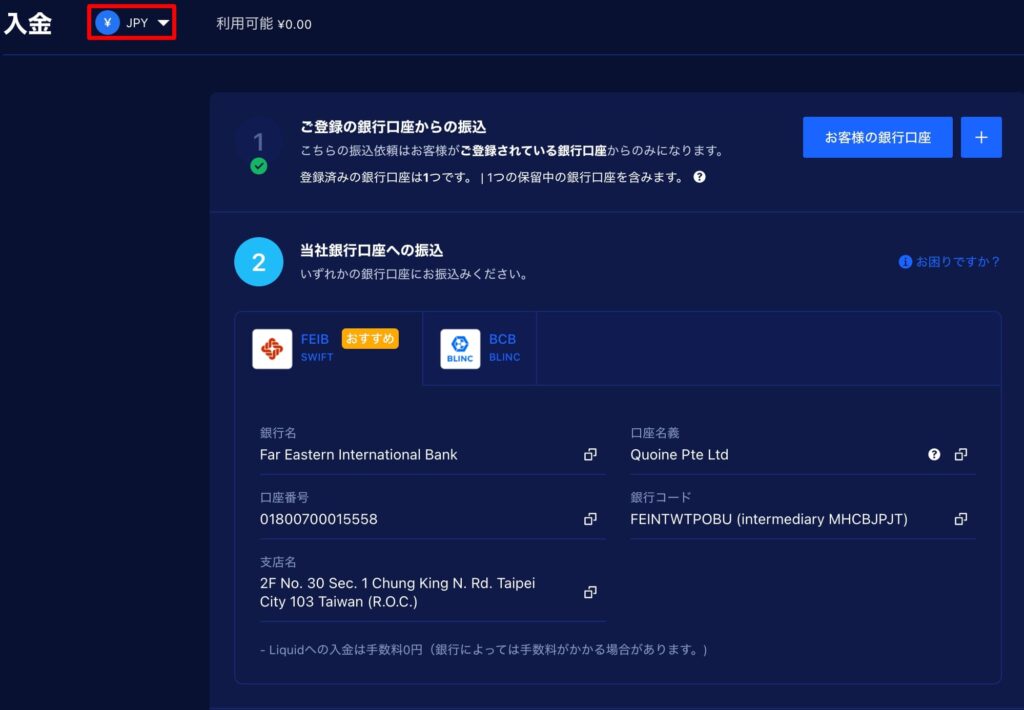Copy account holder Quoine Pte Ltd
The height and width of the screenshot is (710, 1024).
click(x=961, y=455)
